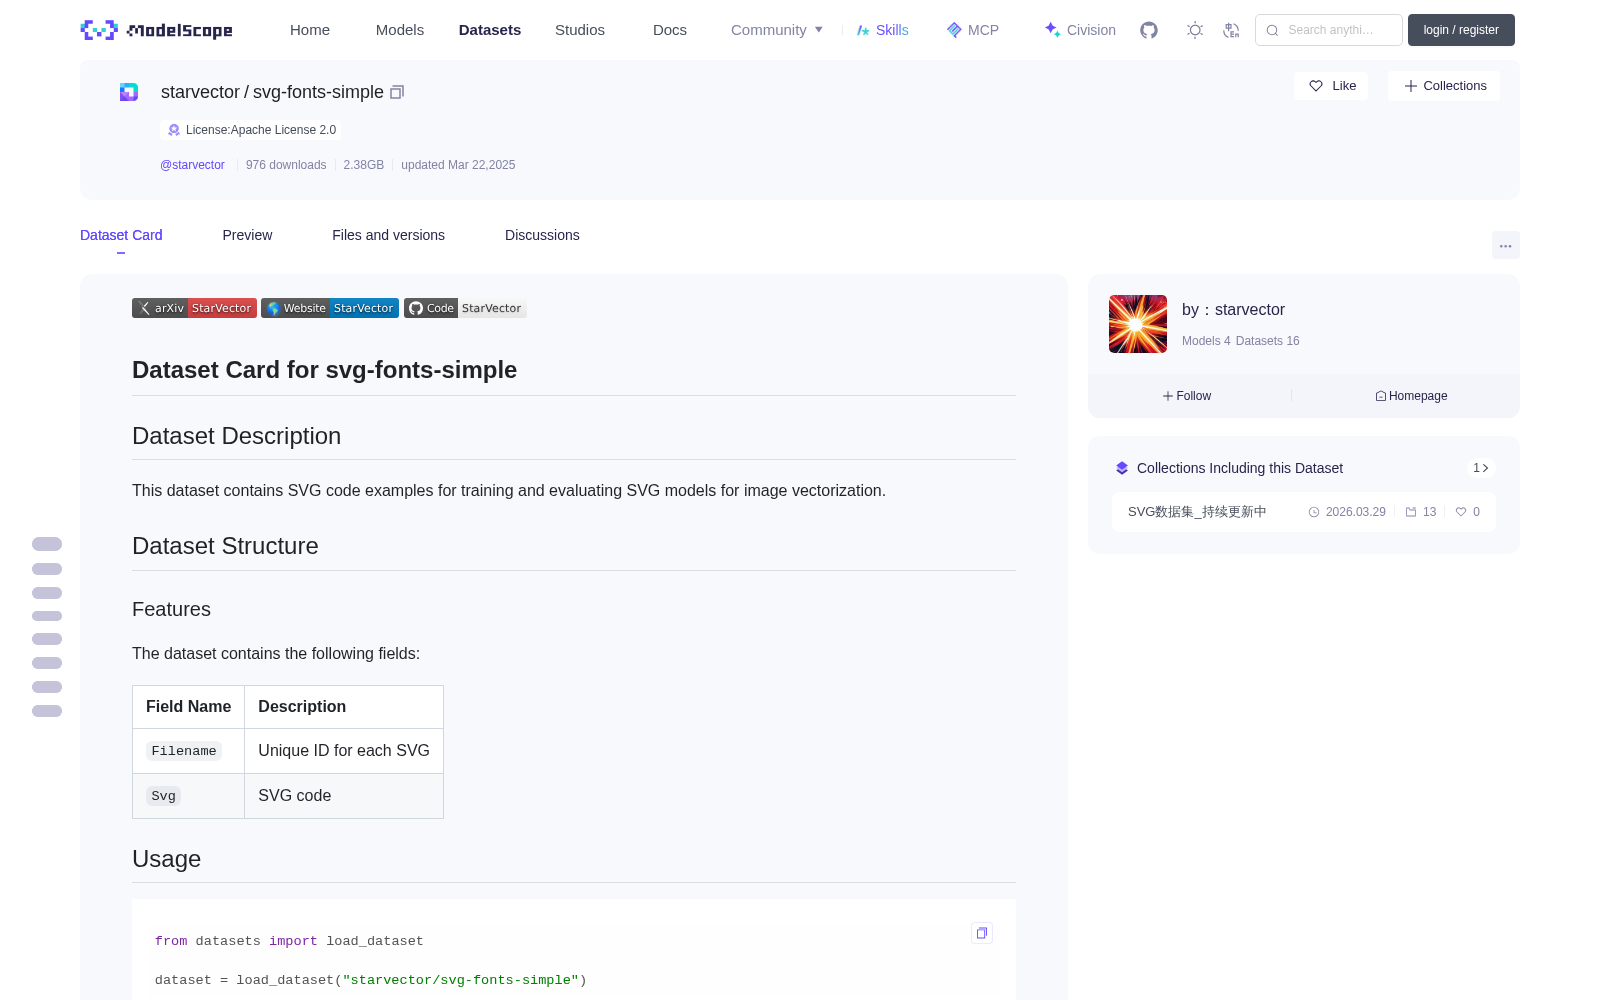The image size is (1600, 1000).
Task: Jump using the first outline nav pill
Action: point(47,544)
